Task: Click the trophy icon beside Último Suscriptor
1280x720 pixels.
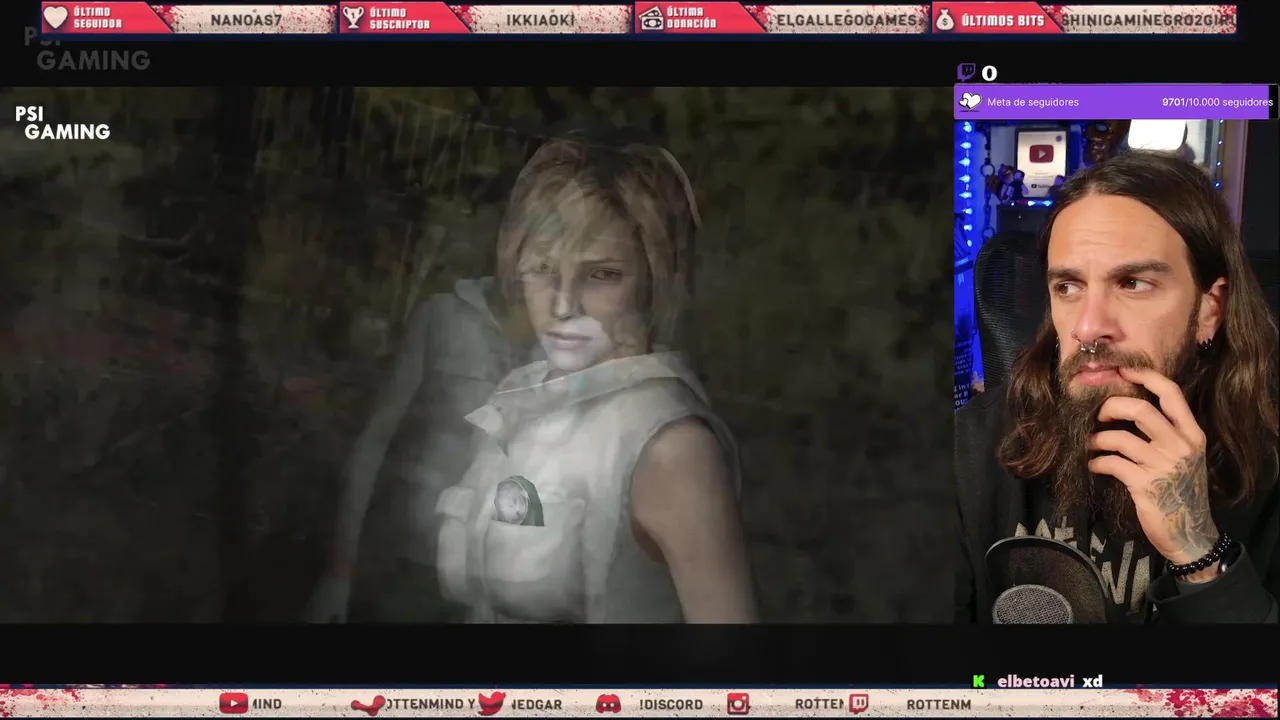Action: click(353, 18)
